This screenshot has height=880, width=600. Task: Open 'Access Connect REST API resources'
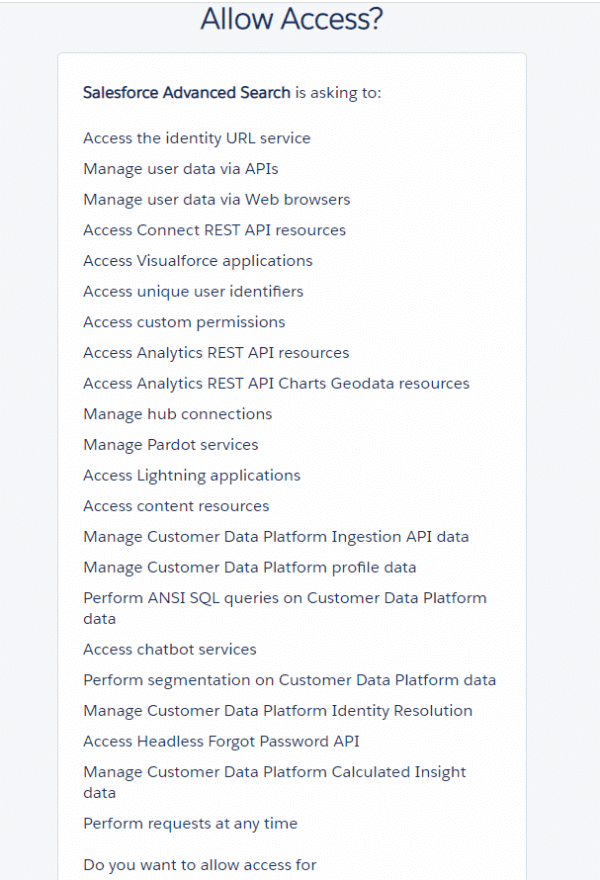pyautogui.click(x=214, y=230)
